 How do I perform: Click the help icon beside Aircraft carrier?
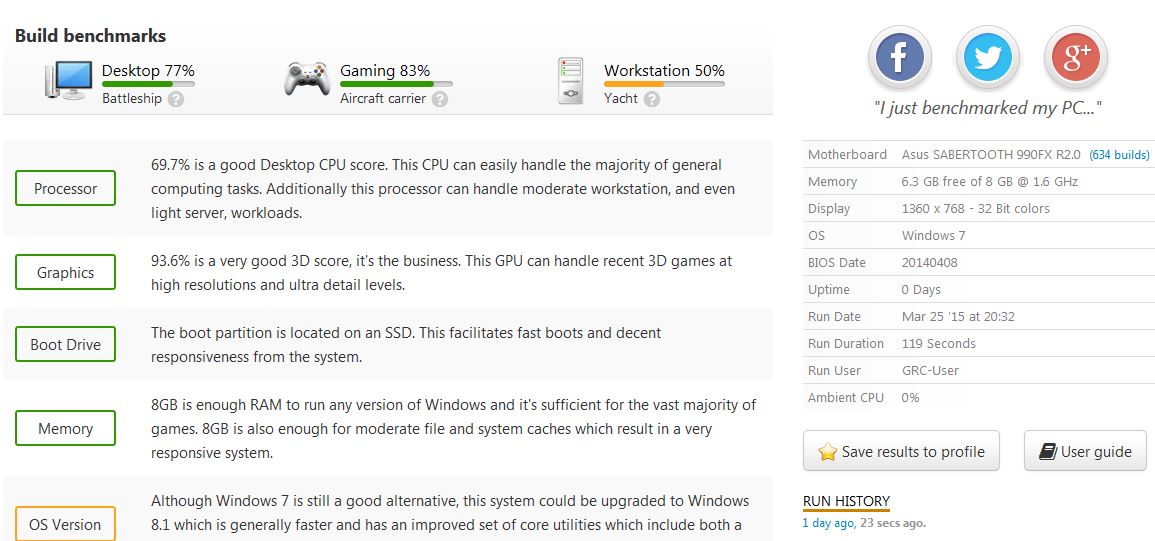point(440,99)
